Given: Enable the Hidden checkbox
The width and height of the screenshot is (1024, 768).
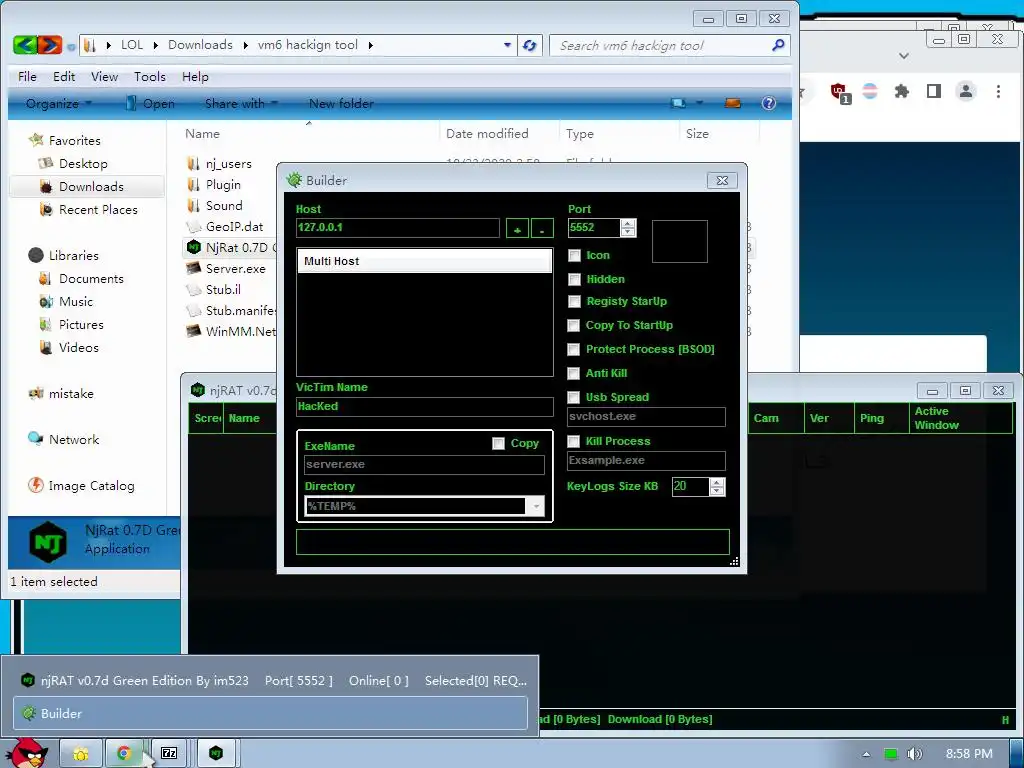Looking at the screenshot, I should 574,280.
